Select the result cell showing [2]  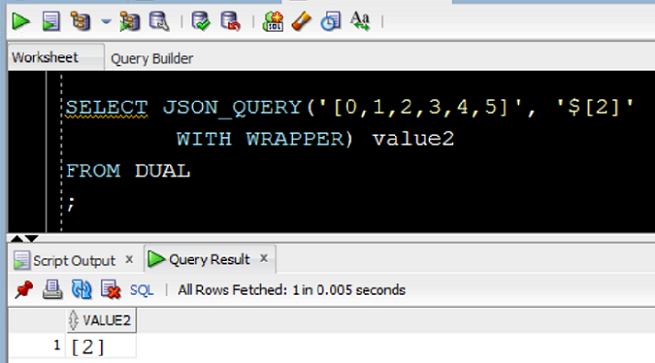point(101,347)
